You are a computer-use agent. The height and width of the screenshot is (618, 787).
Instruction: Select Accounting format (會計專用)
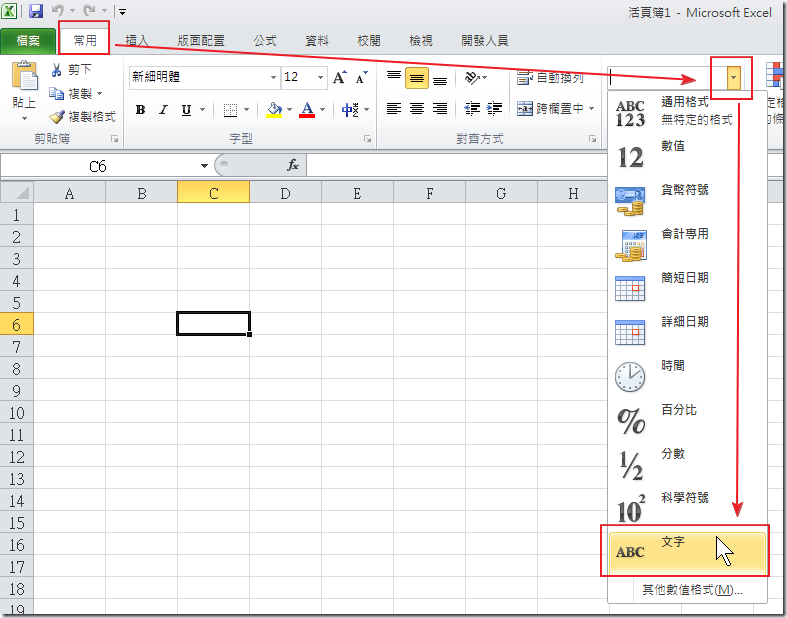687,244
